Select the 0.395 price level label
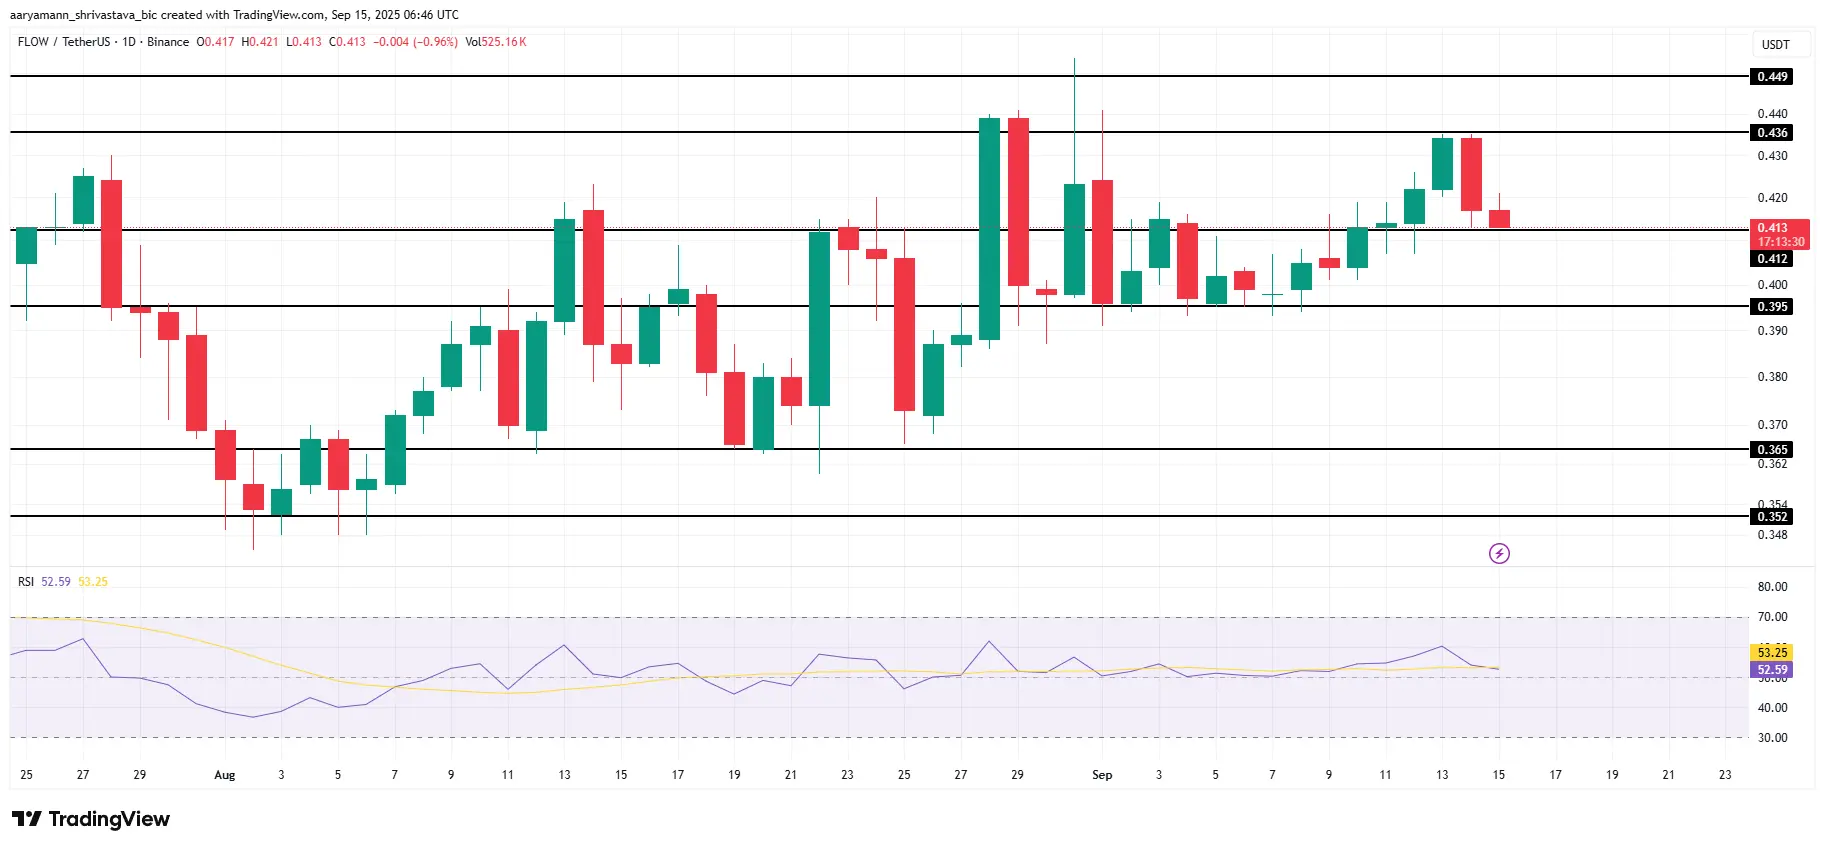Image resolution: width=1825 pixels, height=849 pixels. [1773, 307]
